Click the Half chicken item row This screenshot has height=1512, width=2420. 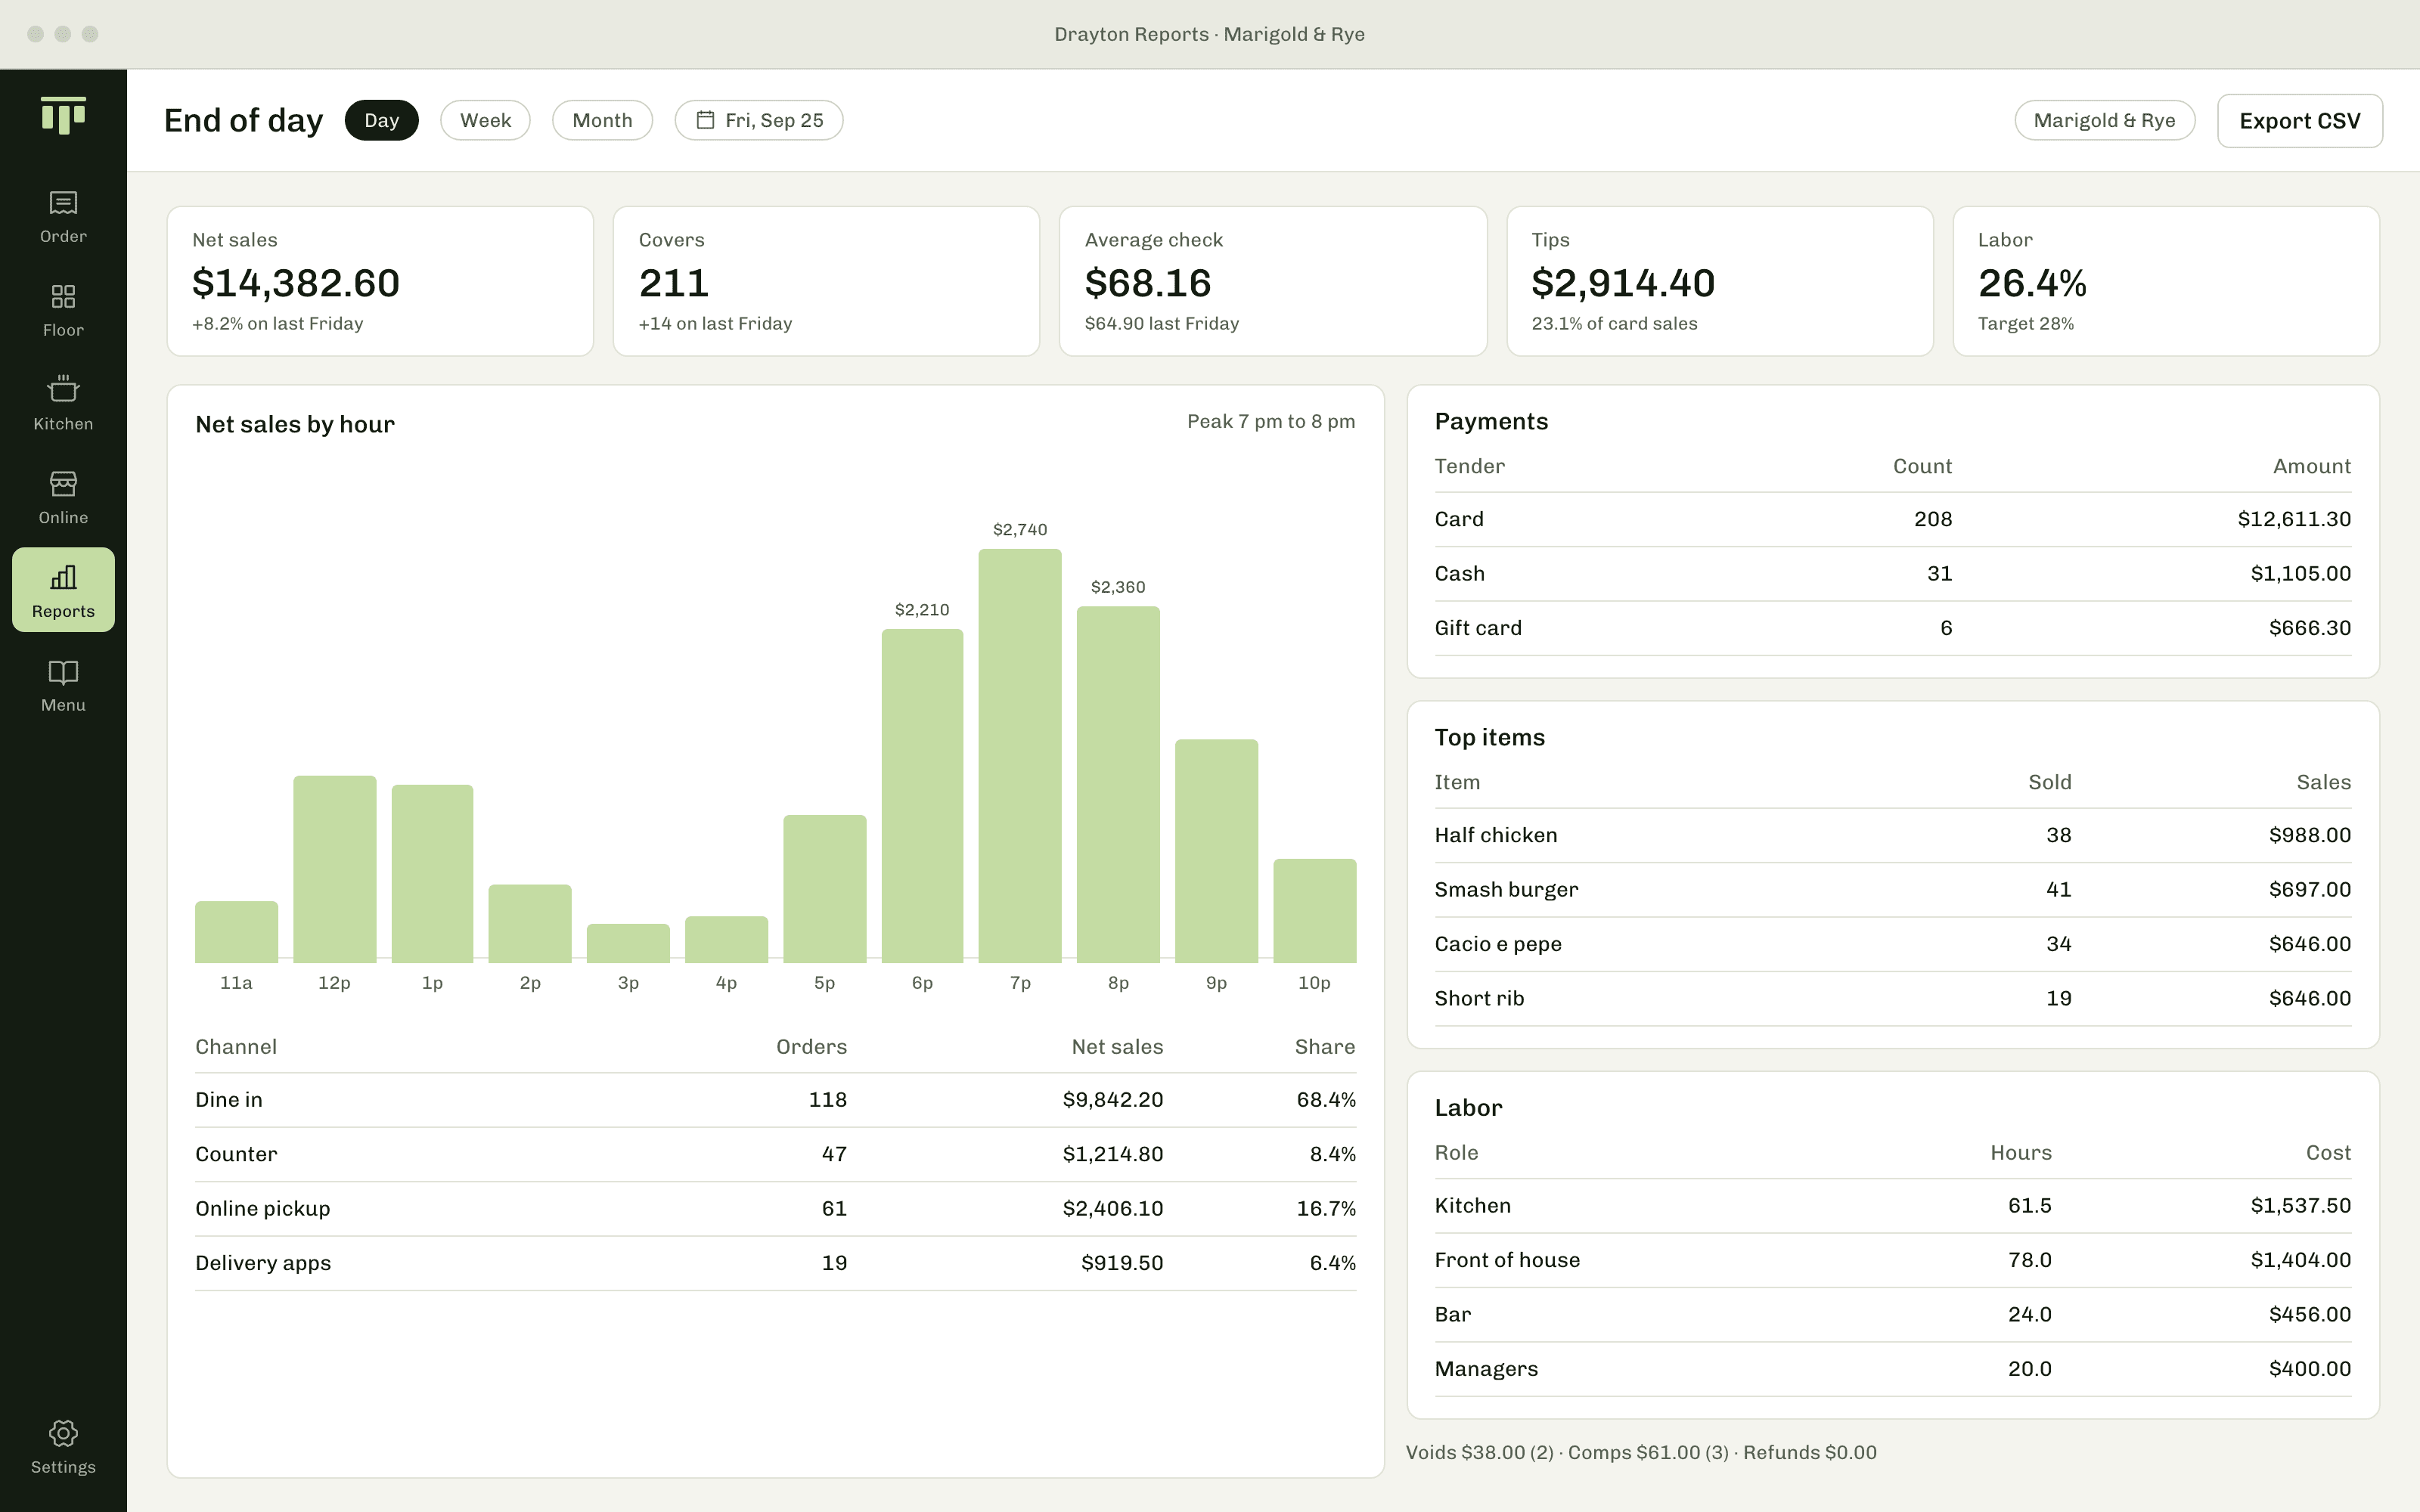click(1892, 835)
